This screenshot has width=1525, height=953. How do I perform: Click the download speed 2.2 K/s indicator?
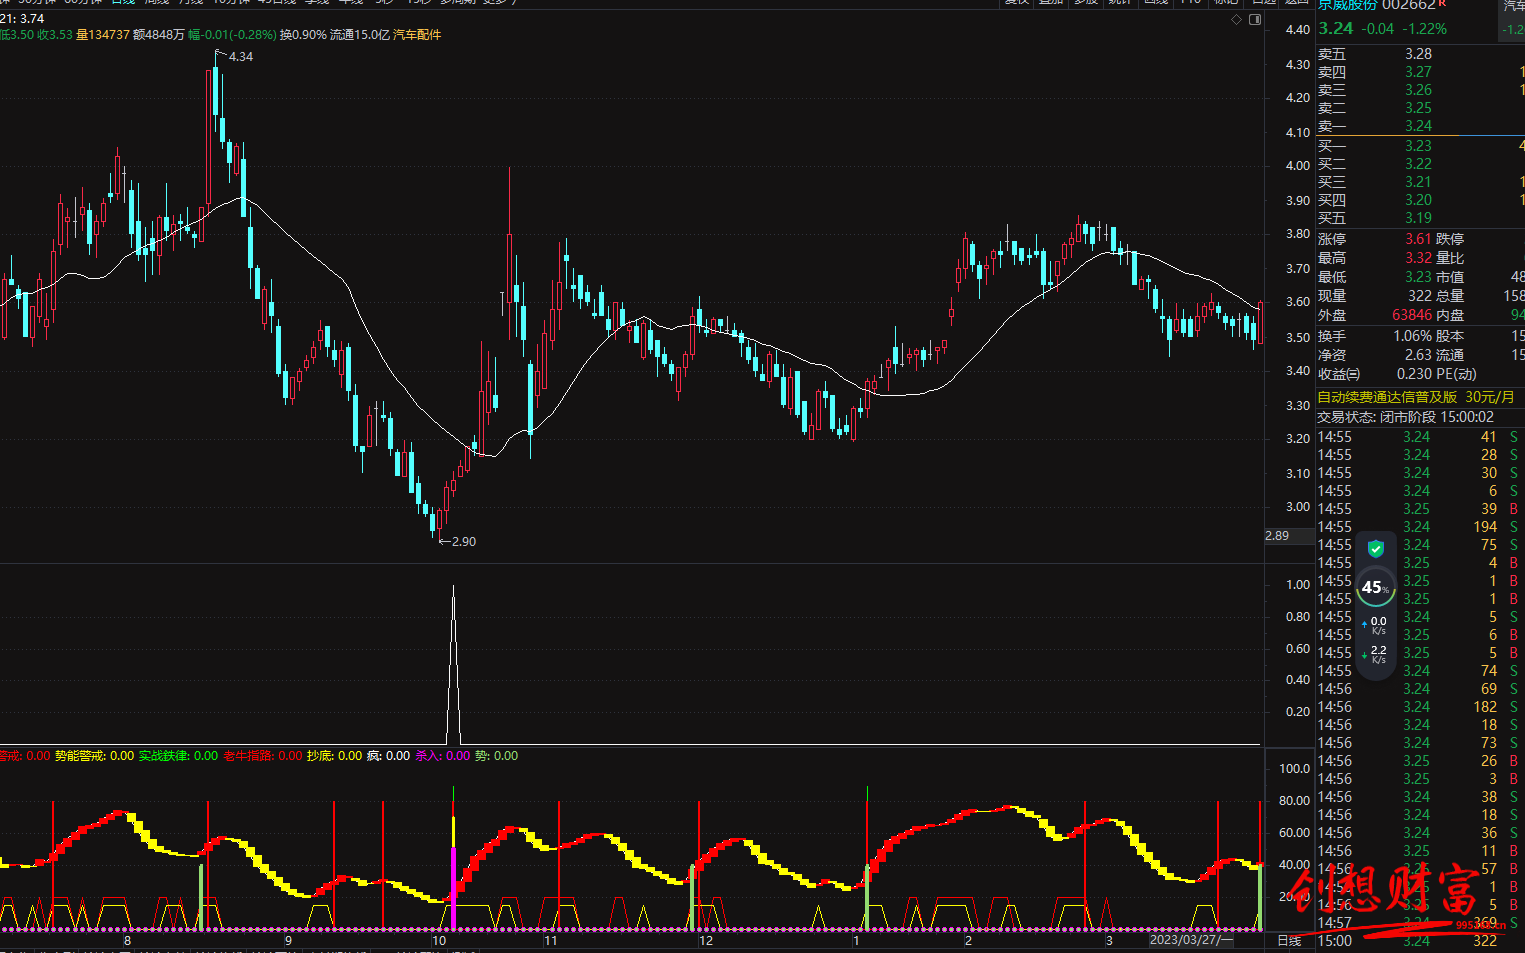(1375, 655)
